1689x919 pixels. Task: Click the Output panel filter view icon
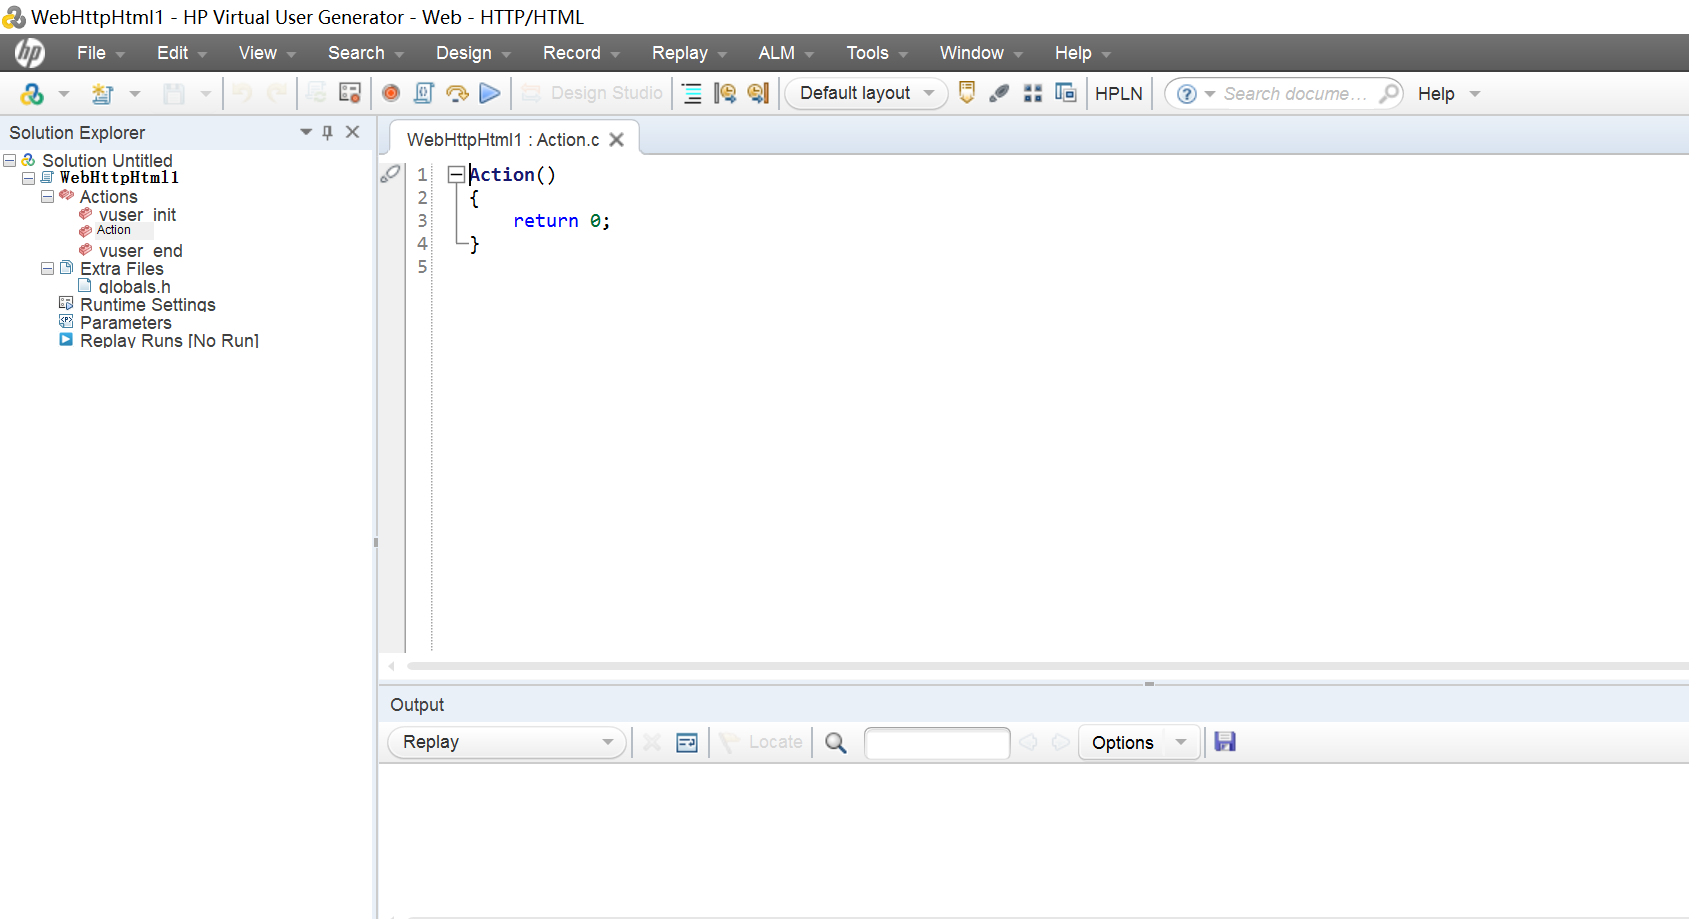tap(687, 742)
